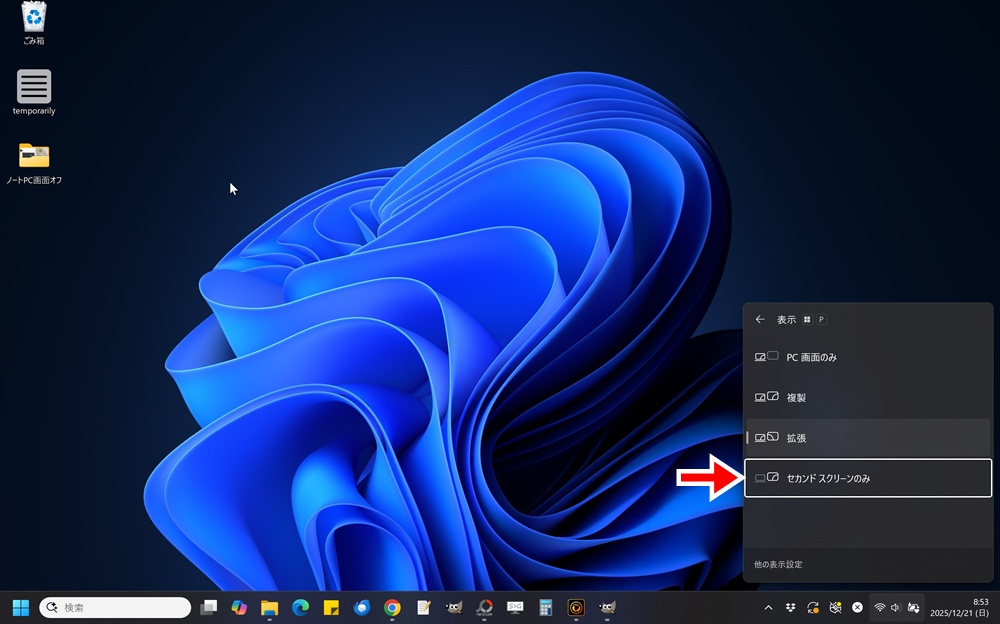Click the taskbar 検索 search box
Screen dimensions: 1000x624
[x=115, y=607]
